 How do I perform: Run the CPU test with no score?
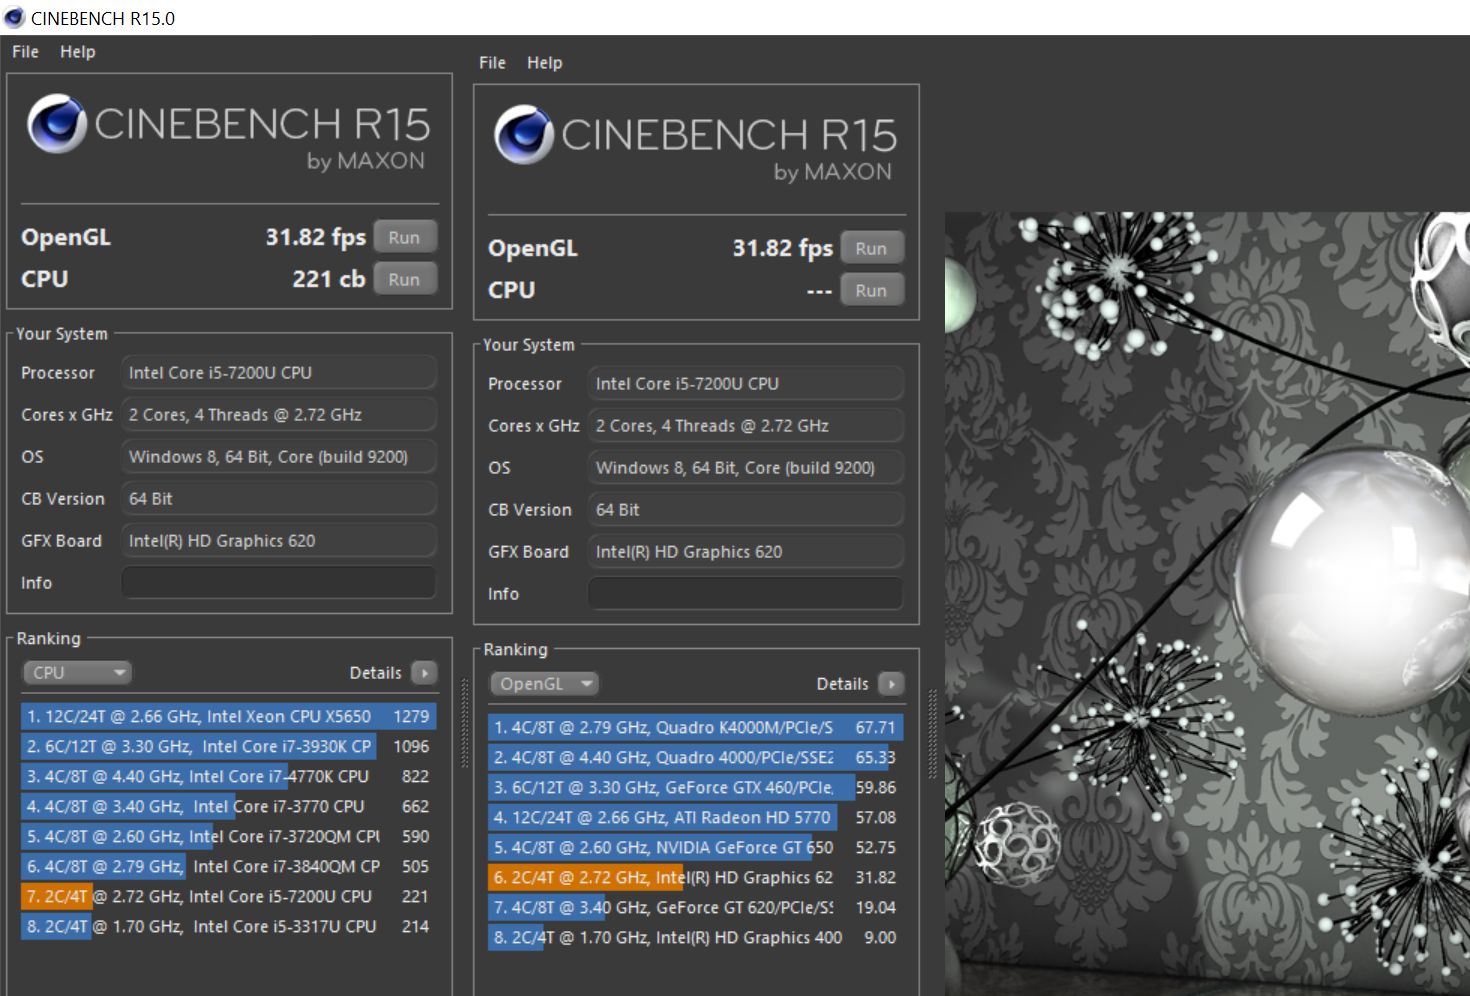coord(871,291)
